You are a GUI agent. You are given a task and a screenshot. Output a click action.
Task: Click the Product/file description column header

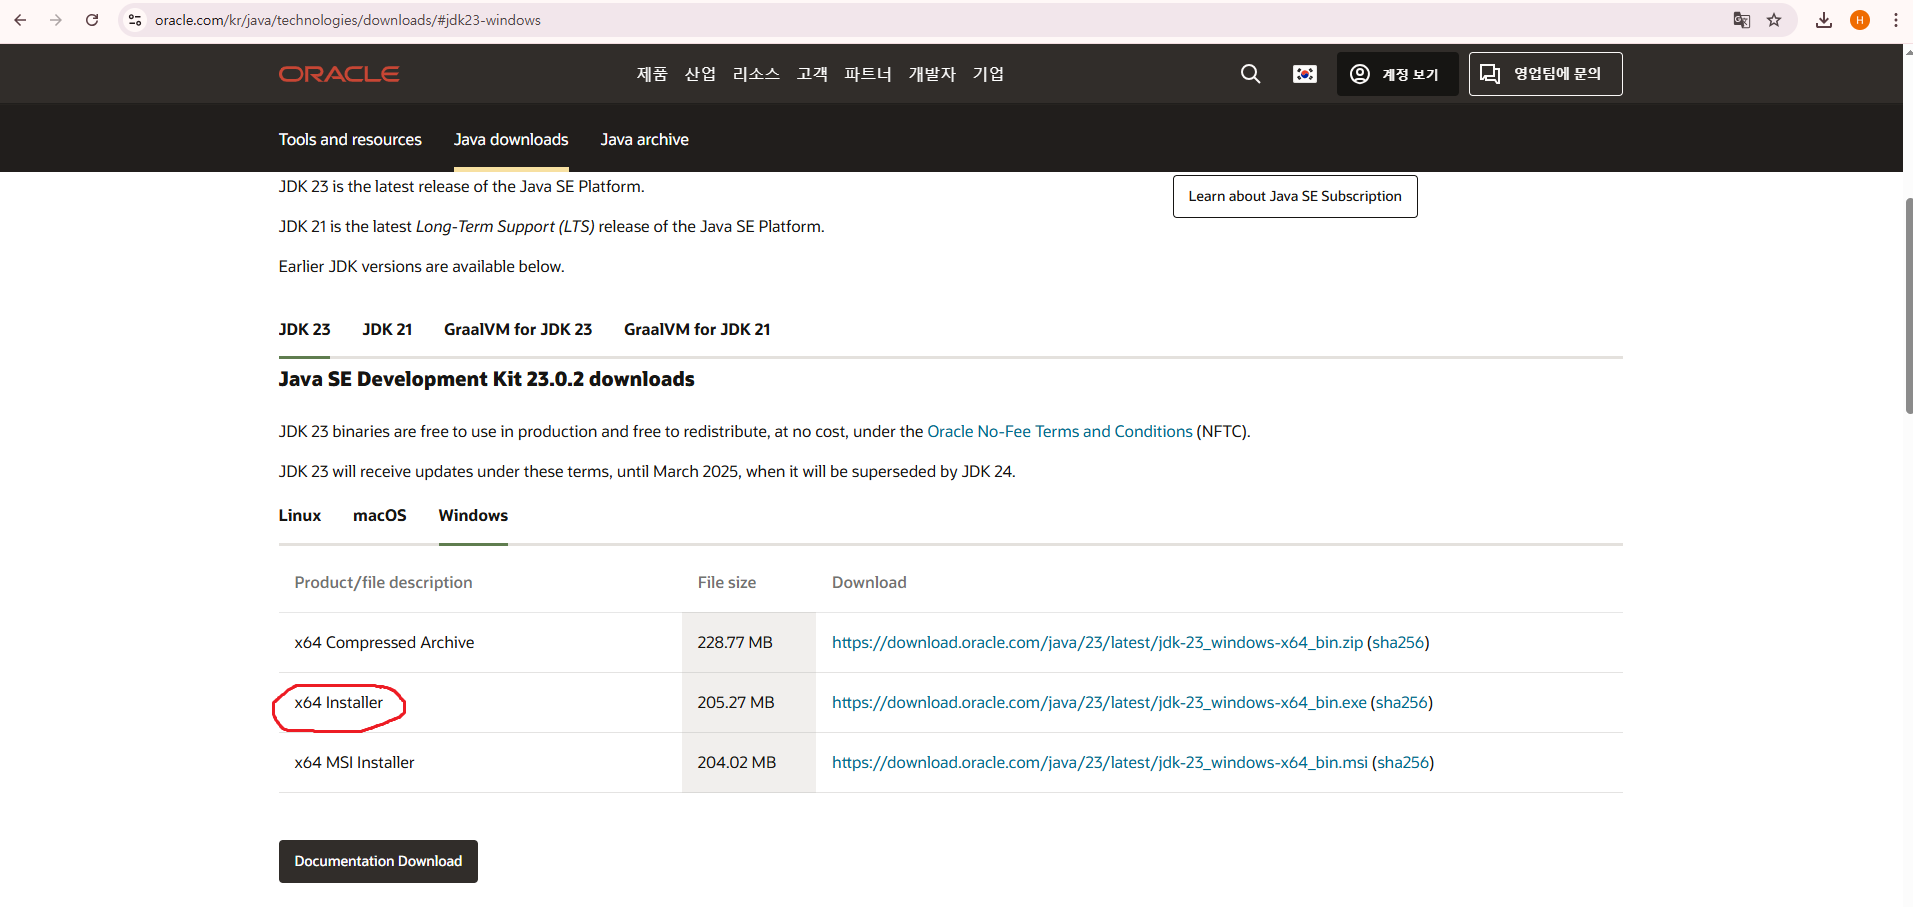(383, 583)
